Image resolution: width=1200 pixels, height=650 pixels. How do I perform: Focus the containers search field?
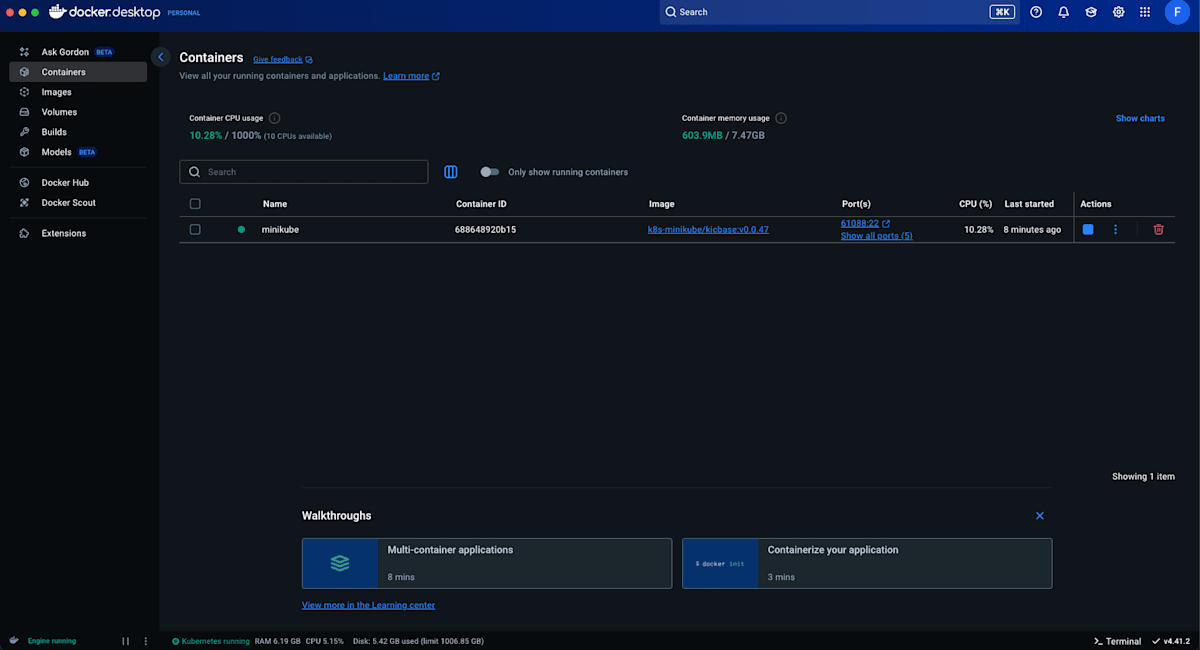point(304,172)
